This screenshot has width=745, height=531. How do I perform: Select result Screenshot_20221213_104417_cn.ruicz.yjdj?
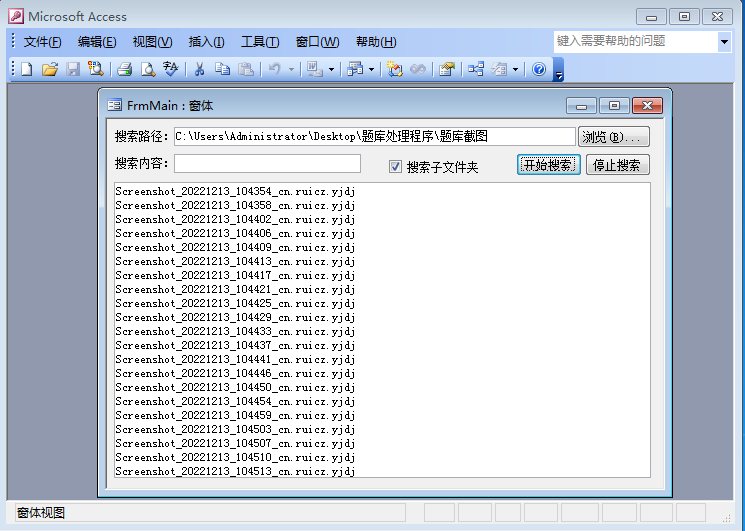coord(235,275)
